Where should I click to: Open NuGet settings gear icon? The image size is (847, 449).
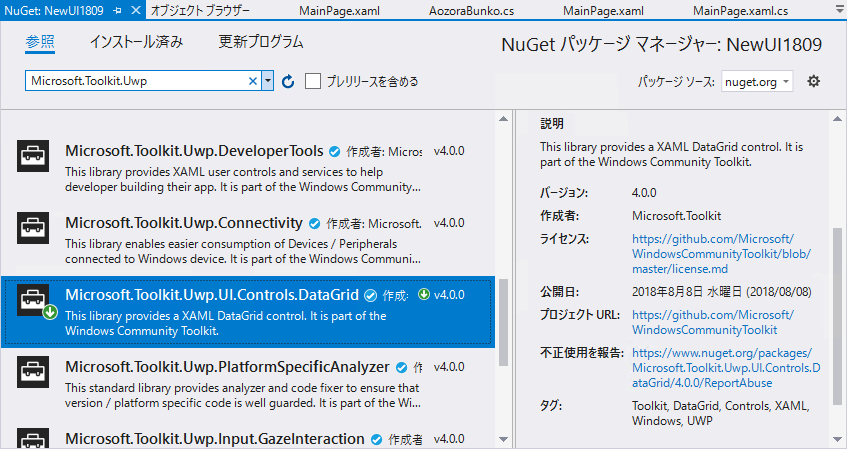813,82
